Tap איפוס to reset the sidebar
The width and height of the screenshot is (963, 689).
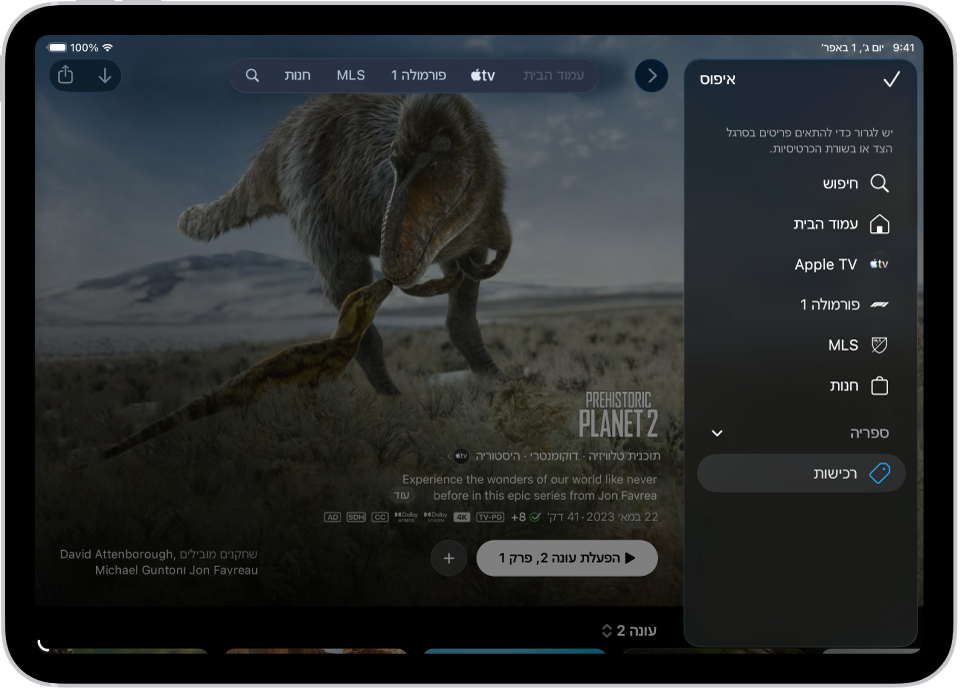coord(717,79)
